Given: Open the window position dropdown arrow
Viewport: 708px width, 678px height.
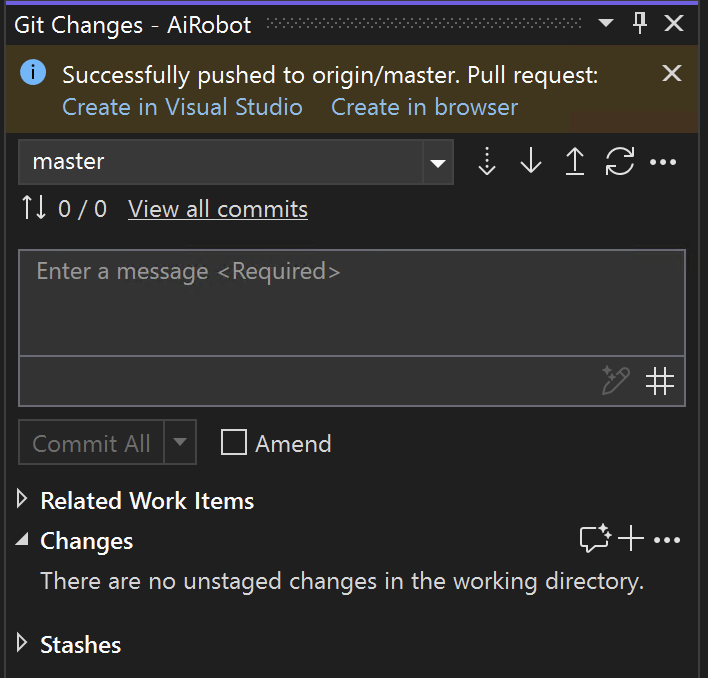Looking at the screenshot, I should pos(606,22).
